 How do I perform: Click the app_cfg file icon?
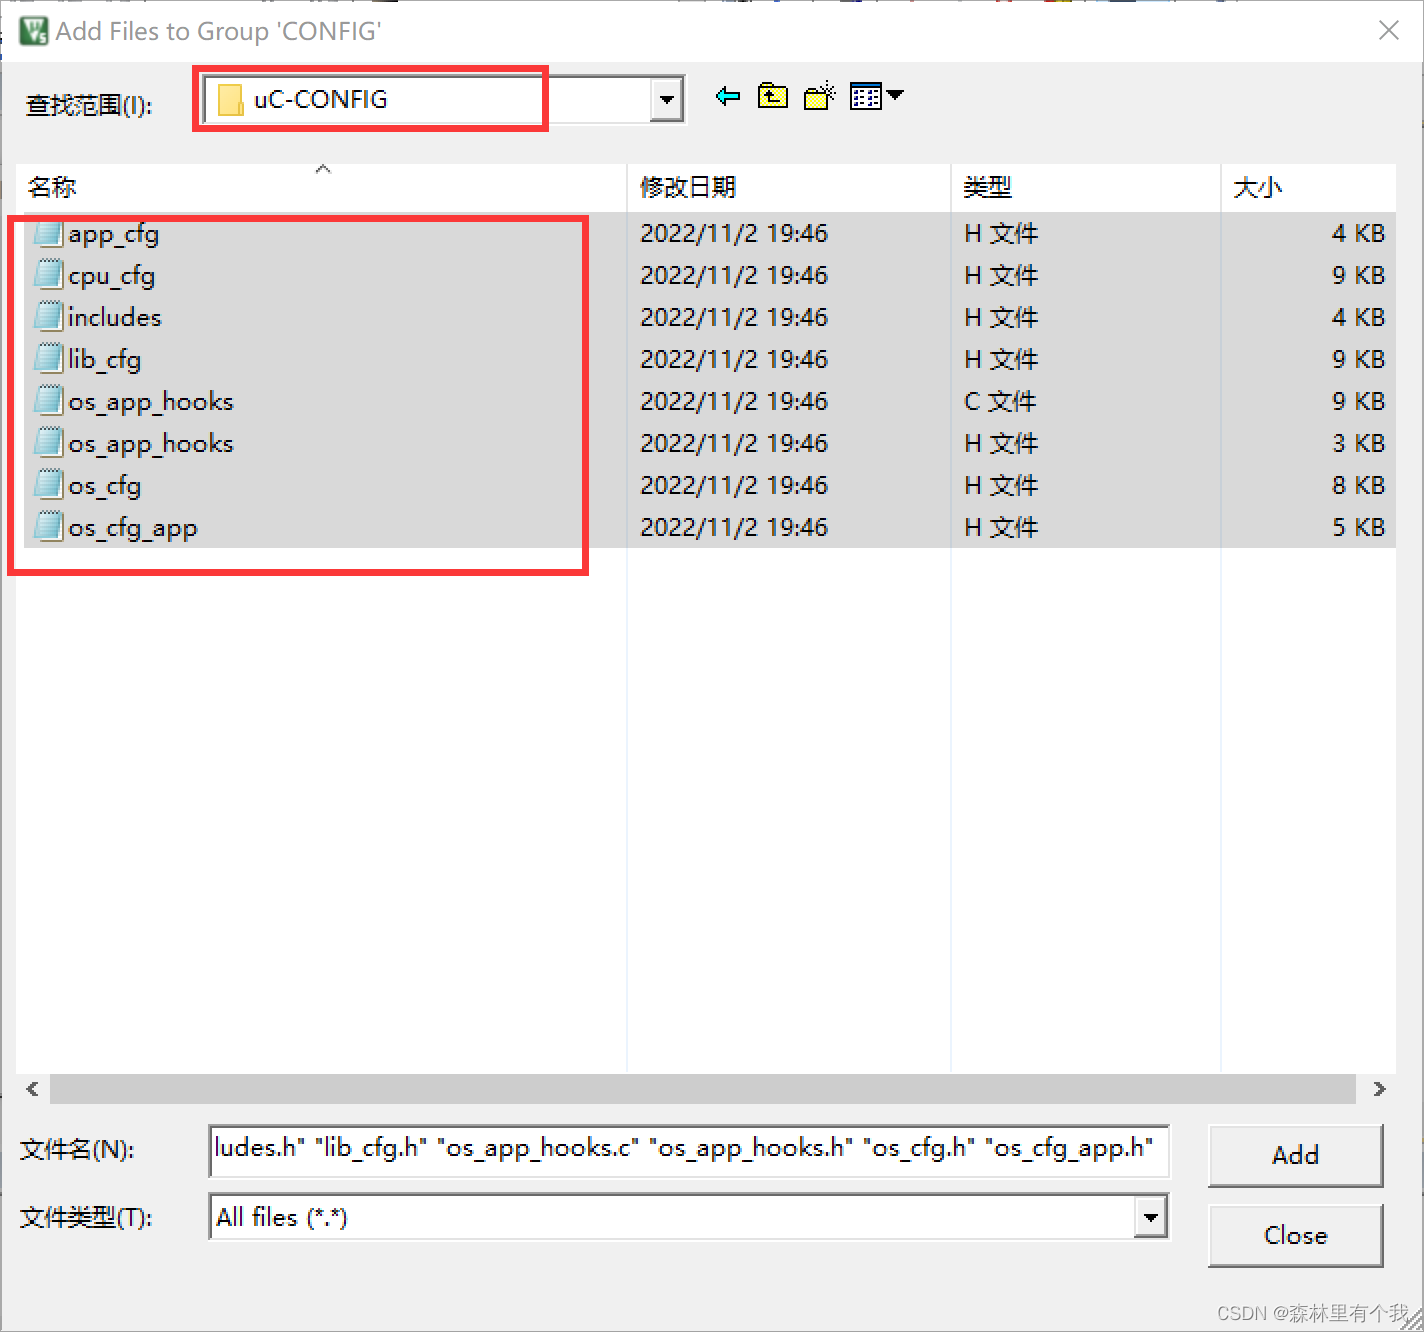(49, 234)
